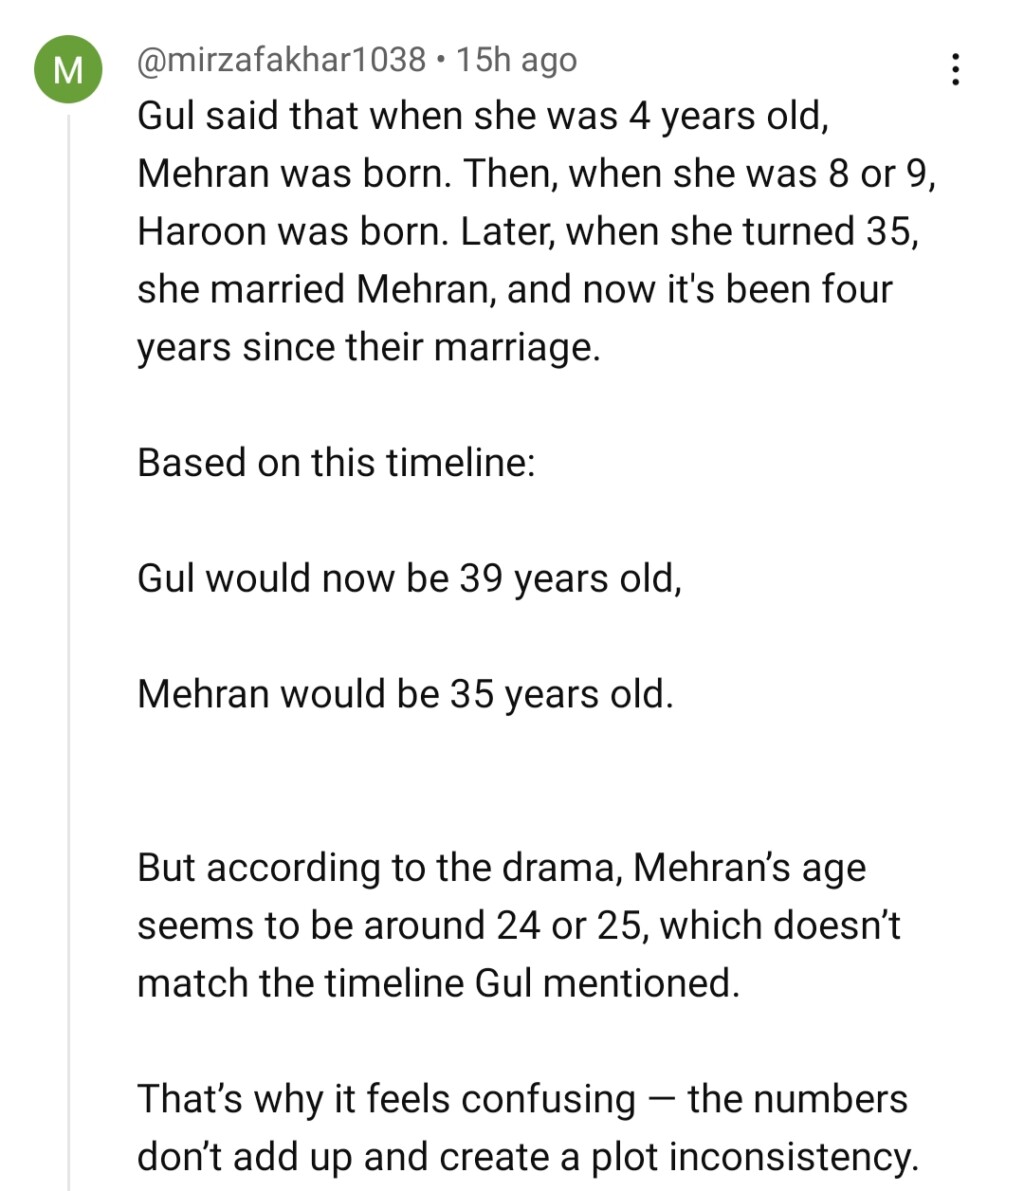Click the green "M" profile avatar

[68, 70]
